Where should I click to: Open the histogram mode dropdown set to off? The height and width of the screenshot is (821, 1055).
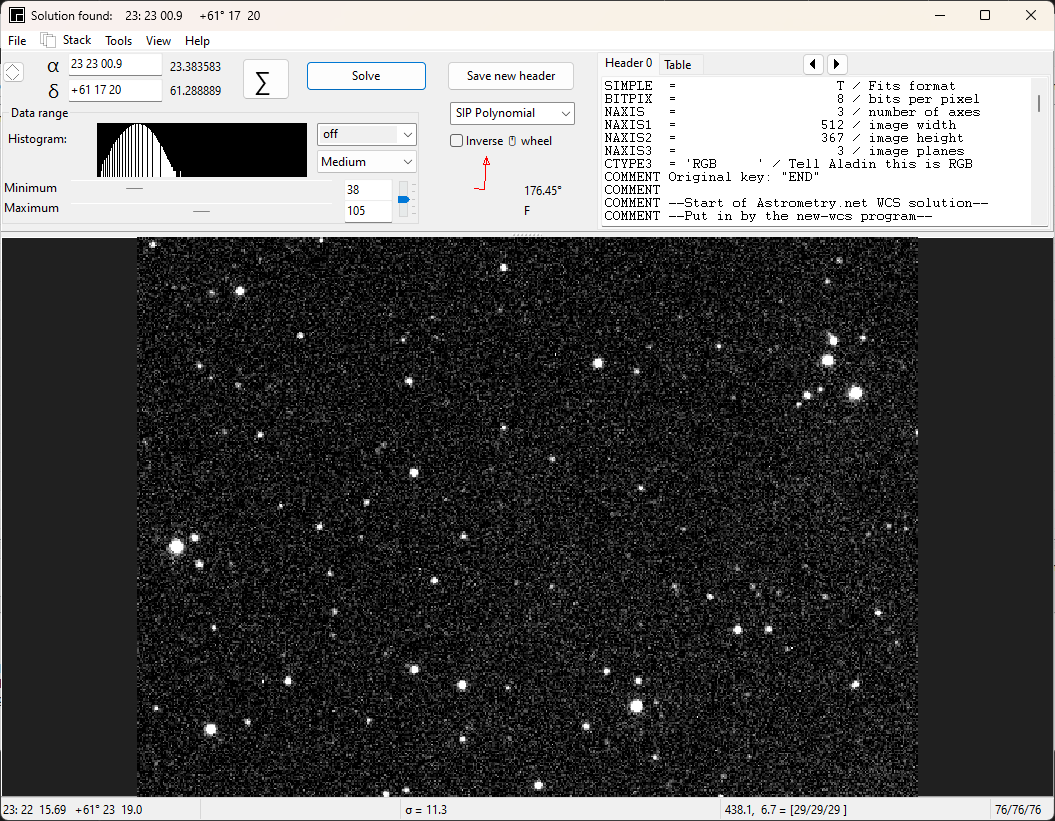click(x=366, y=133)
